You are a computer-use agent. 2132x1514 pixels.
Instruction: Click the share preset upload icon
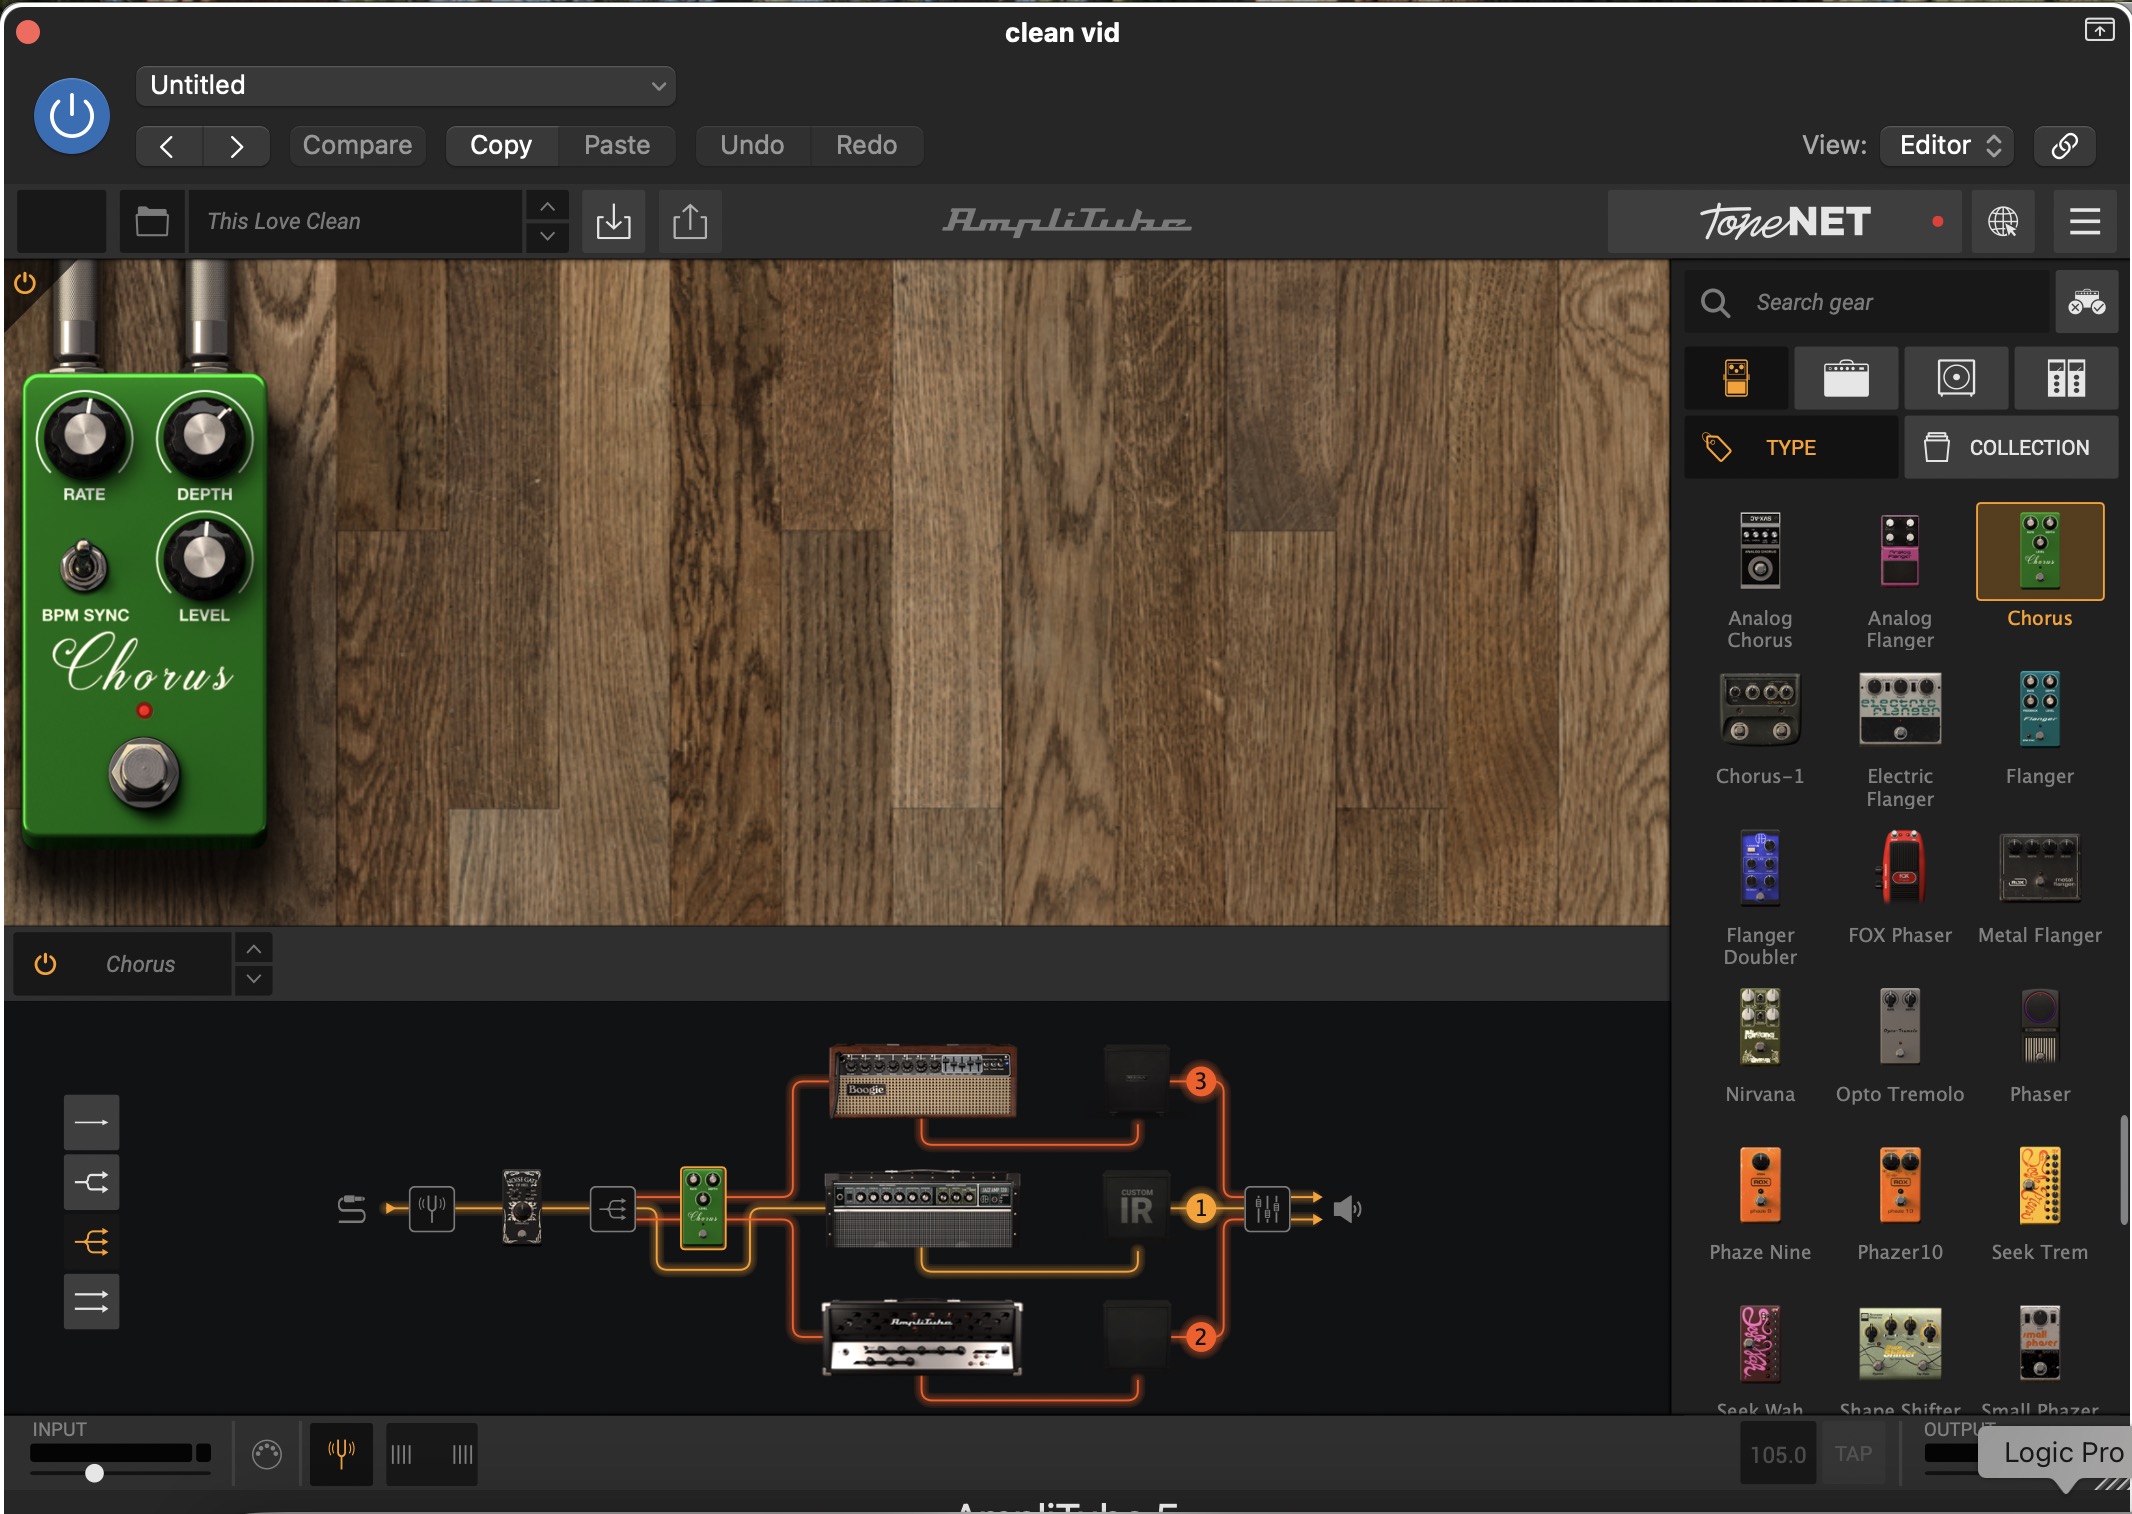click(x=690, y=221)
